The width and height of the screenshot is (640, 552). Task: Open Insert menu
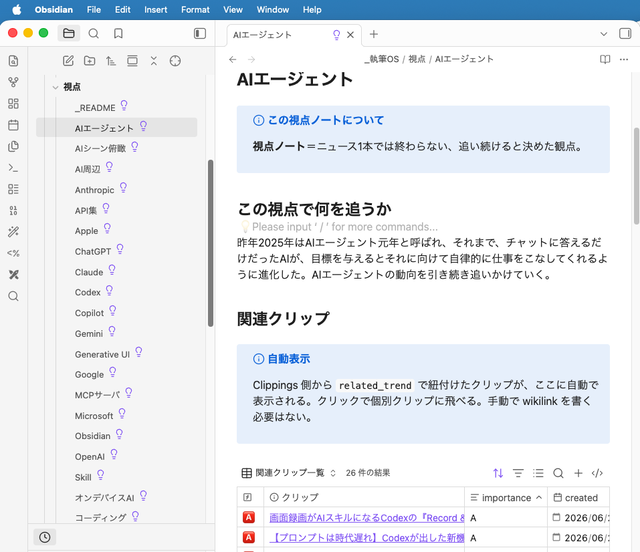156,9
